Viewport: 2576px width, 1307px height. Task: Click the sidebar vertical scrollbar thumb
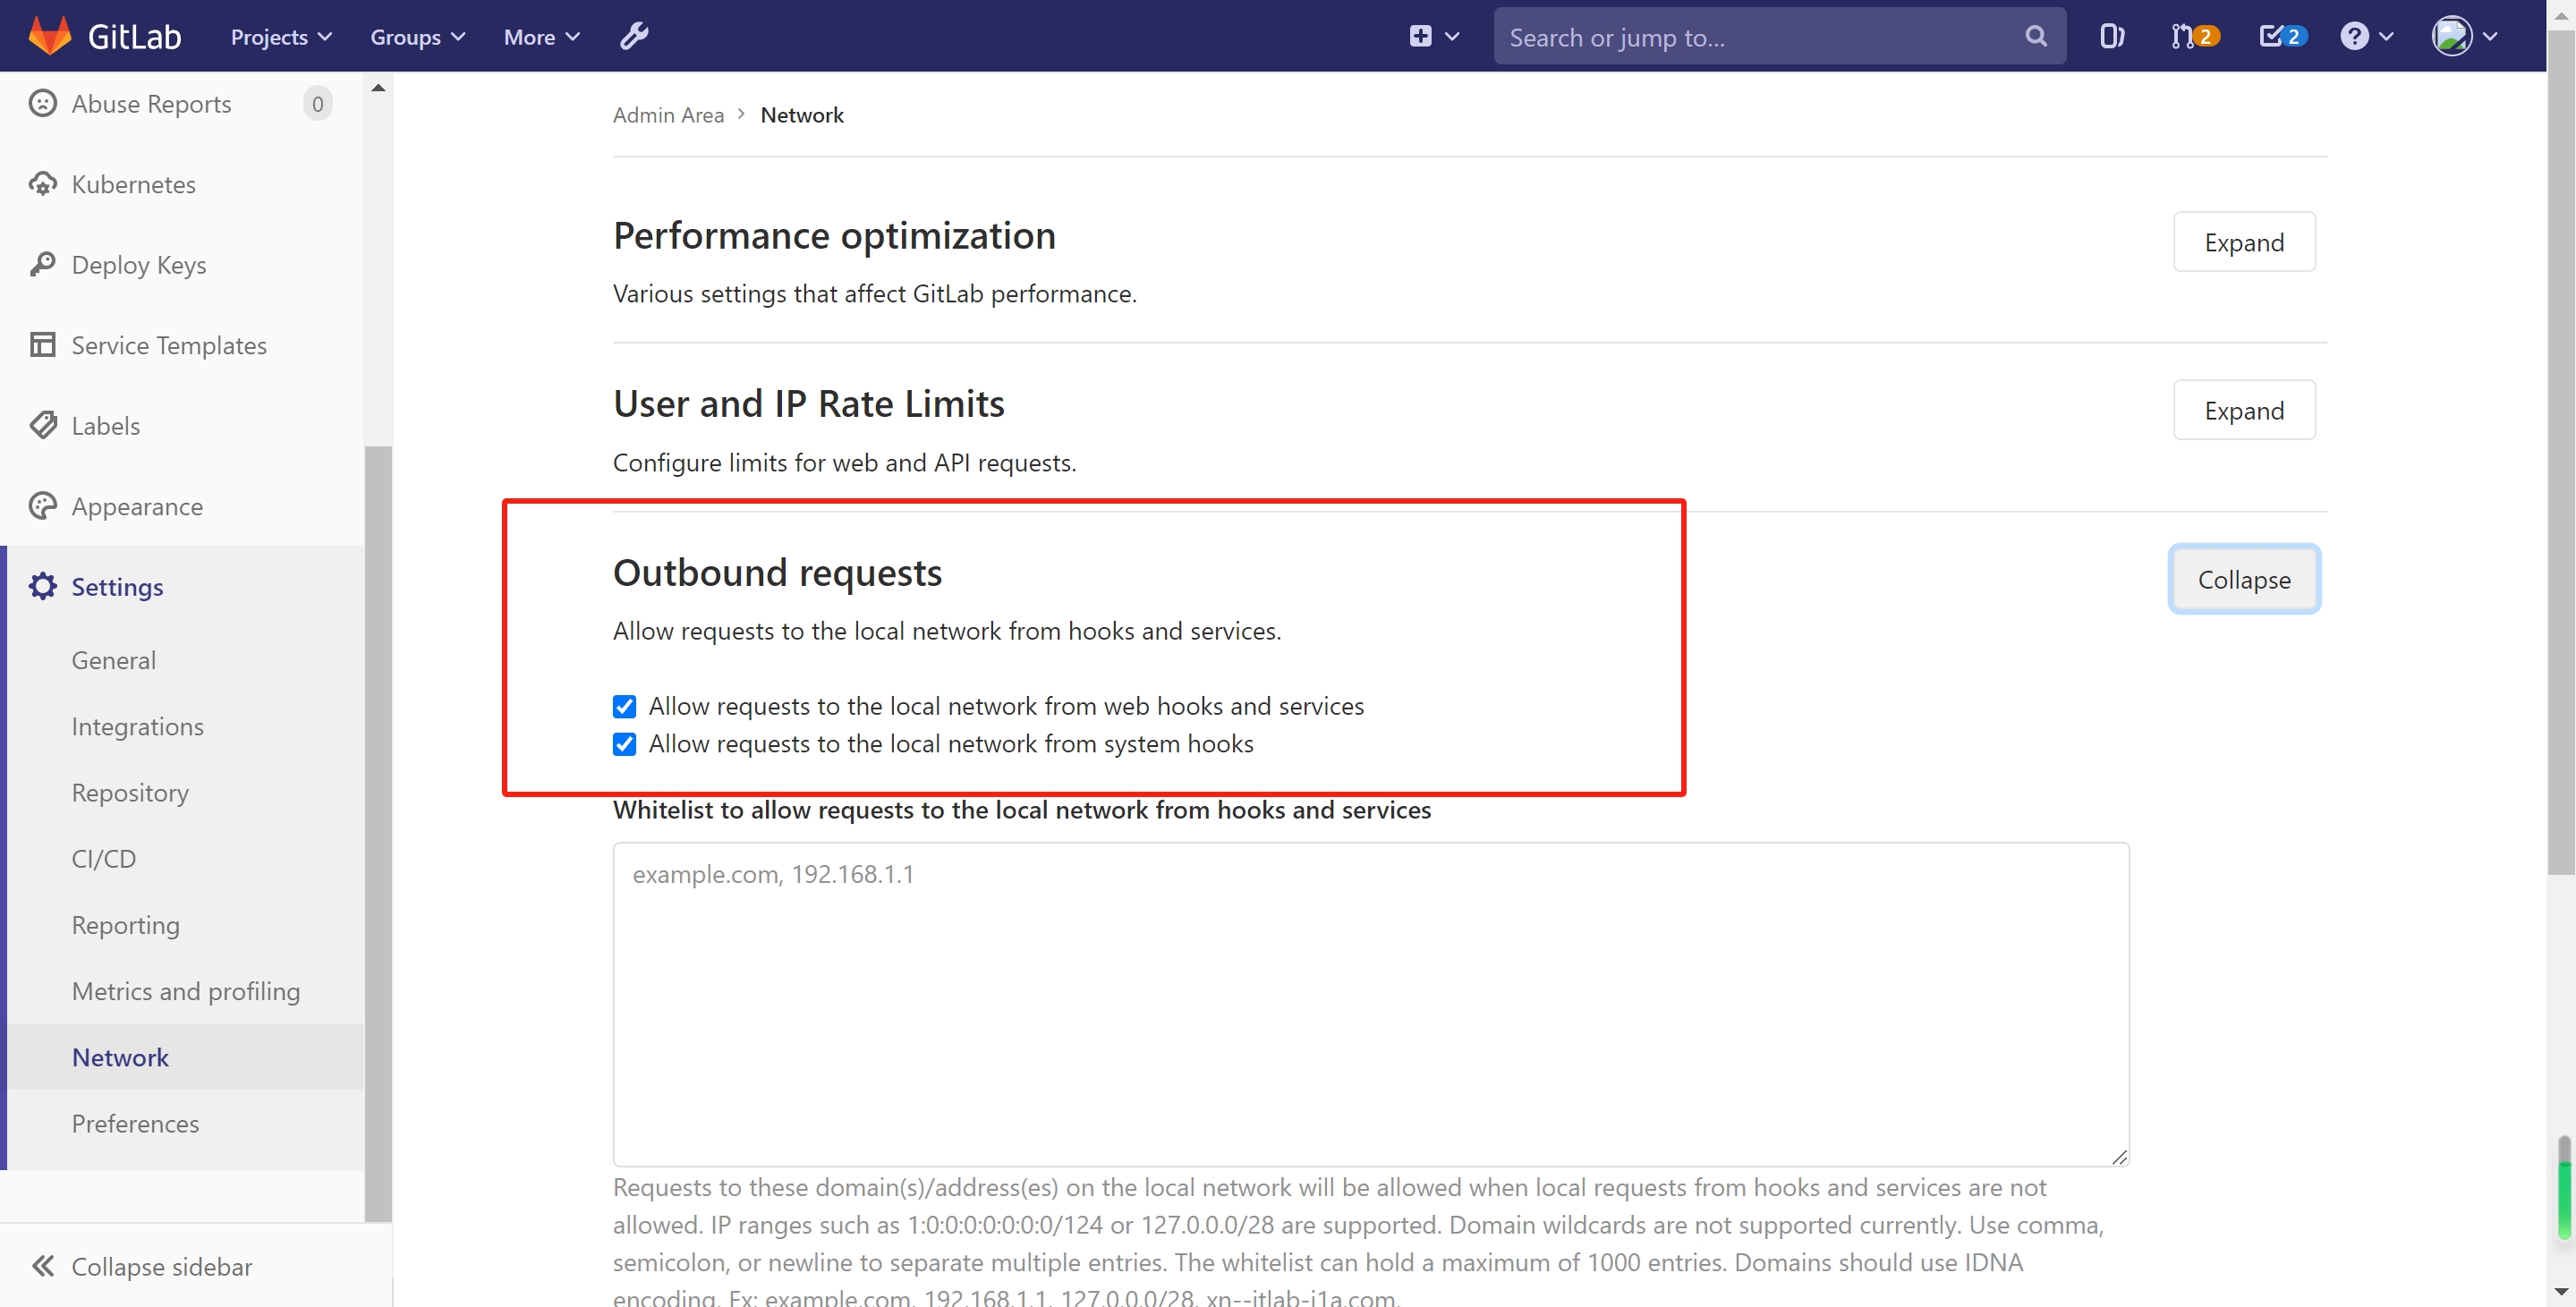(x=378, y=830)
